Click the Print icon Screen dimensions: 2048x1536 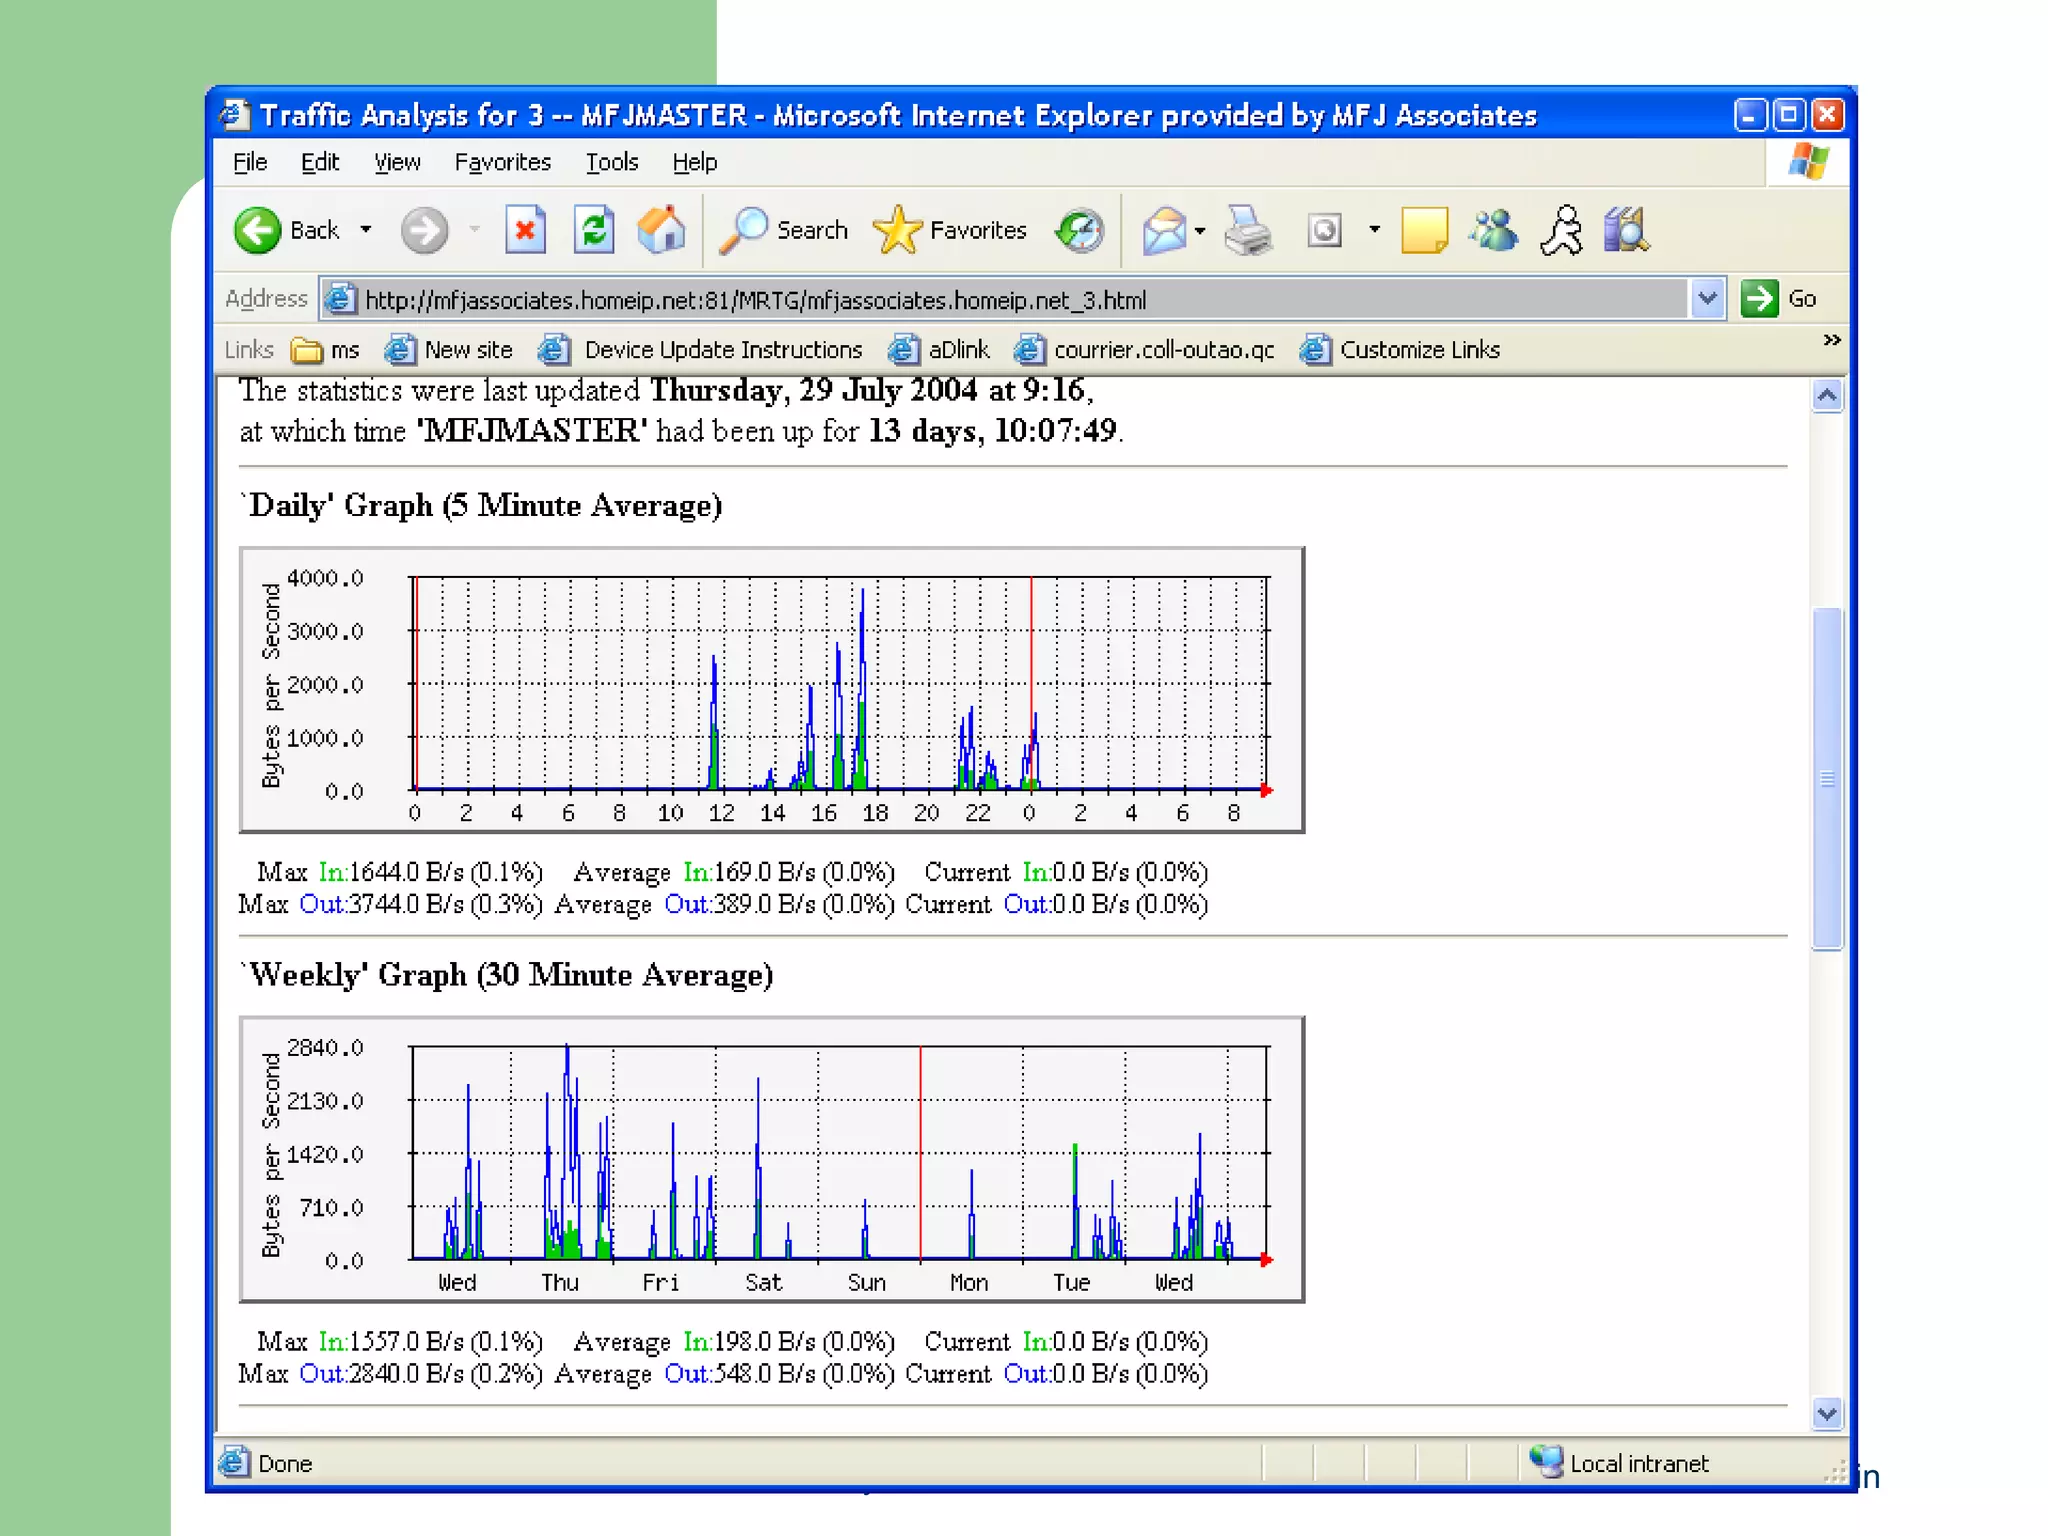[1249, 230]
